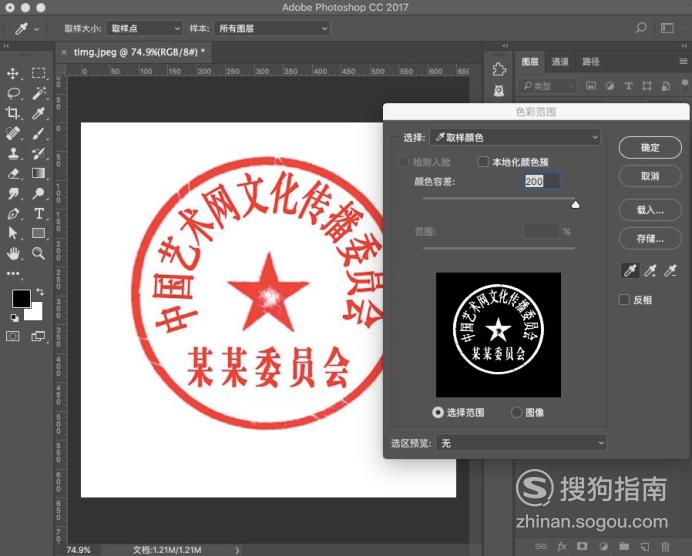Filter layers by type layer icon
The height and width of the screenshot is (556, 692).
click(628, 86)
